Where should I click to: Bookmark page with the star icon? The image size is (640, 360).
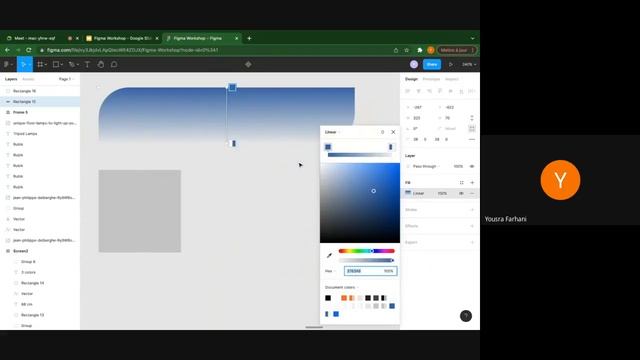click(407, 50)
